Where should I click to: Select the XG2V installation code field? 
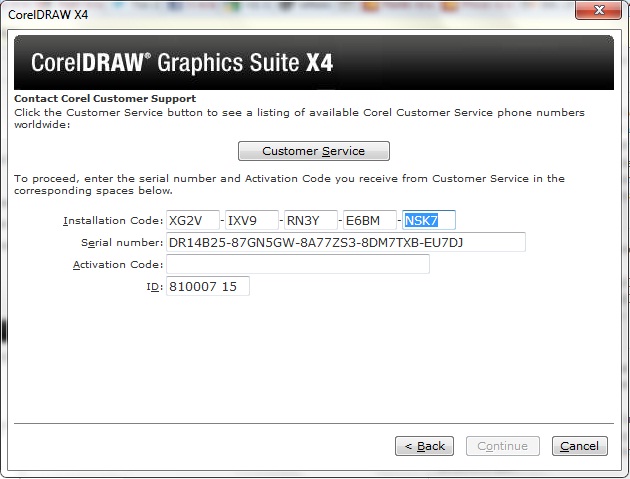coord(193,220)
